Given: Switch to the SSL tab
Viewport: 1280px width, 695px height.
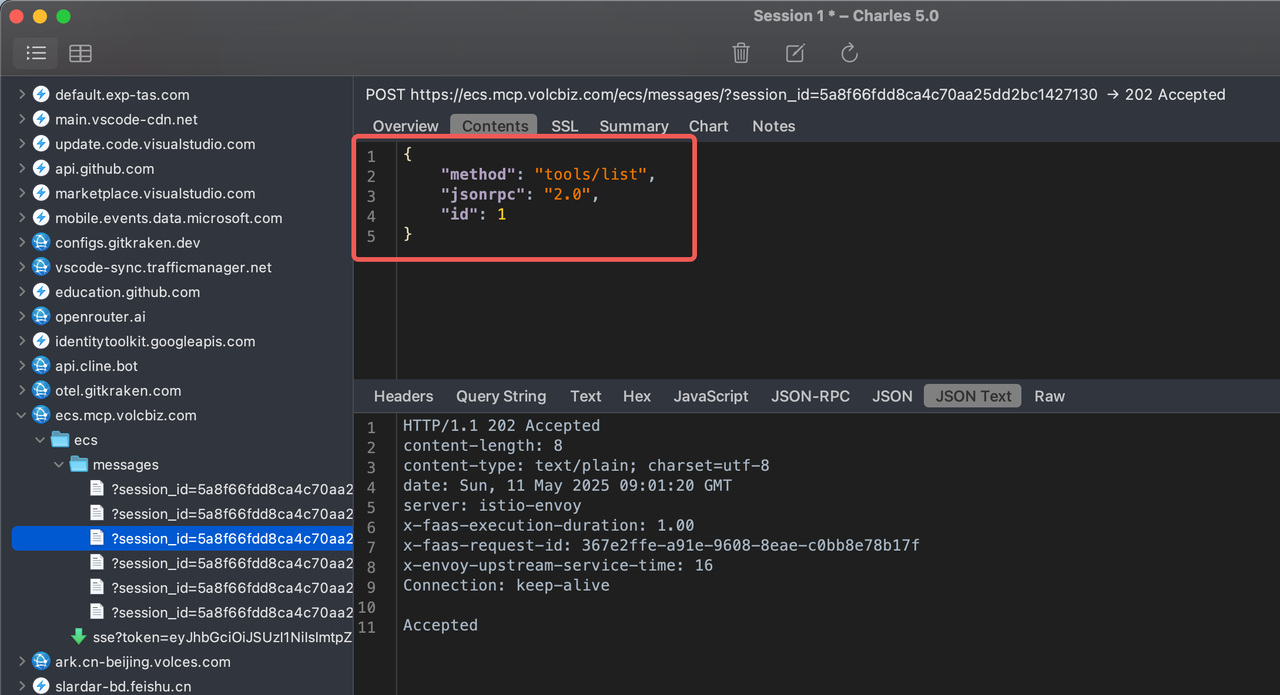Looking at the screenshot, I should 564,126.
